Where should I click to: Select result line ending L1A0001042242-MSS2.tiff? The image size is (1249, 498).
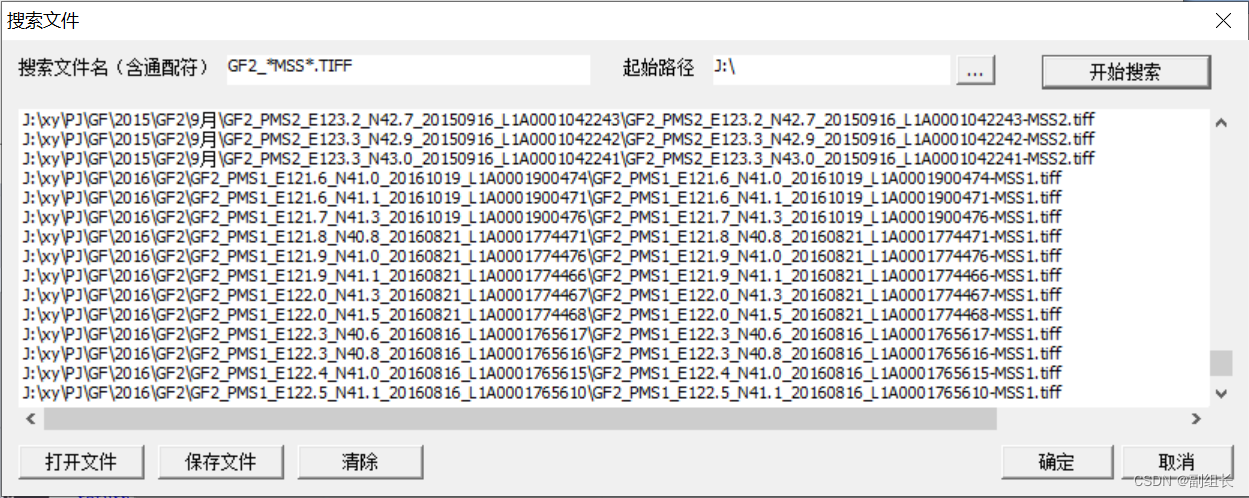coord(559,139)
